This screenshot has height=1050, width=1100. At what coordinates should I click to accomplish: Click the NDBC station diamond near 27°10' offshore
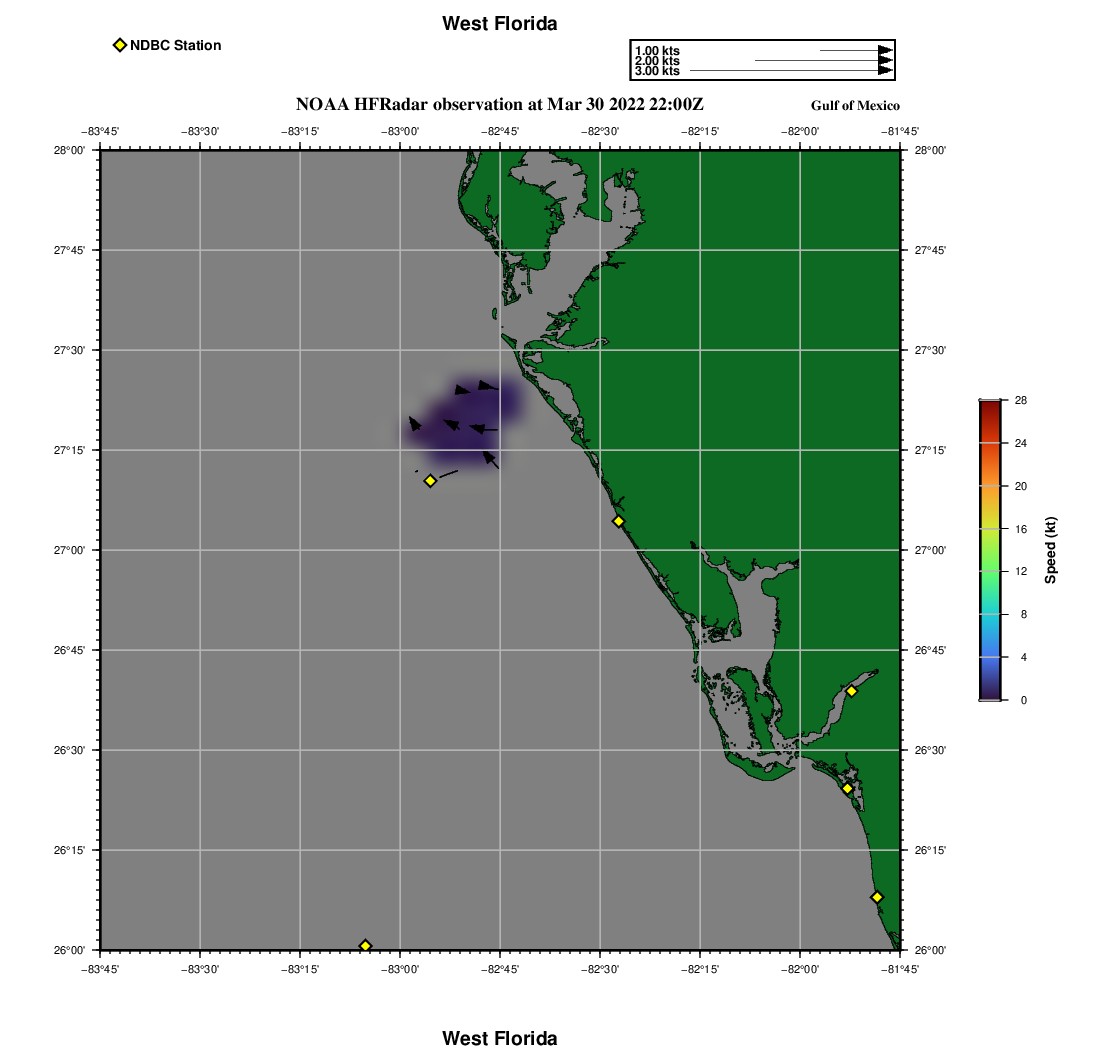(x=430, y=480)
